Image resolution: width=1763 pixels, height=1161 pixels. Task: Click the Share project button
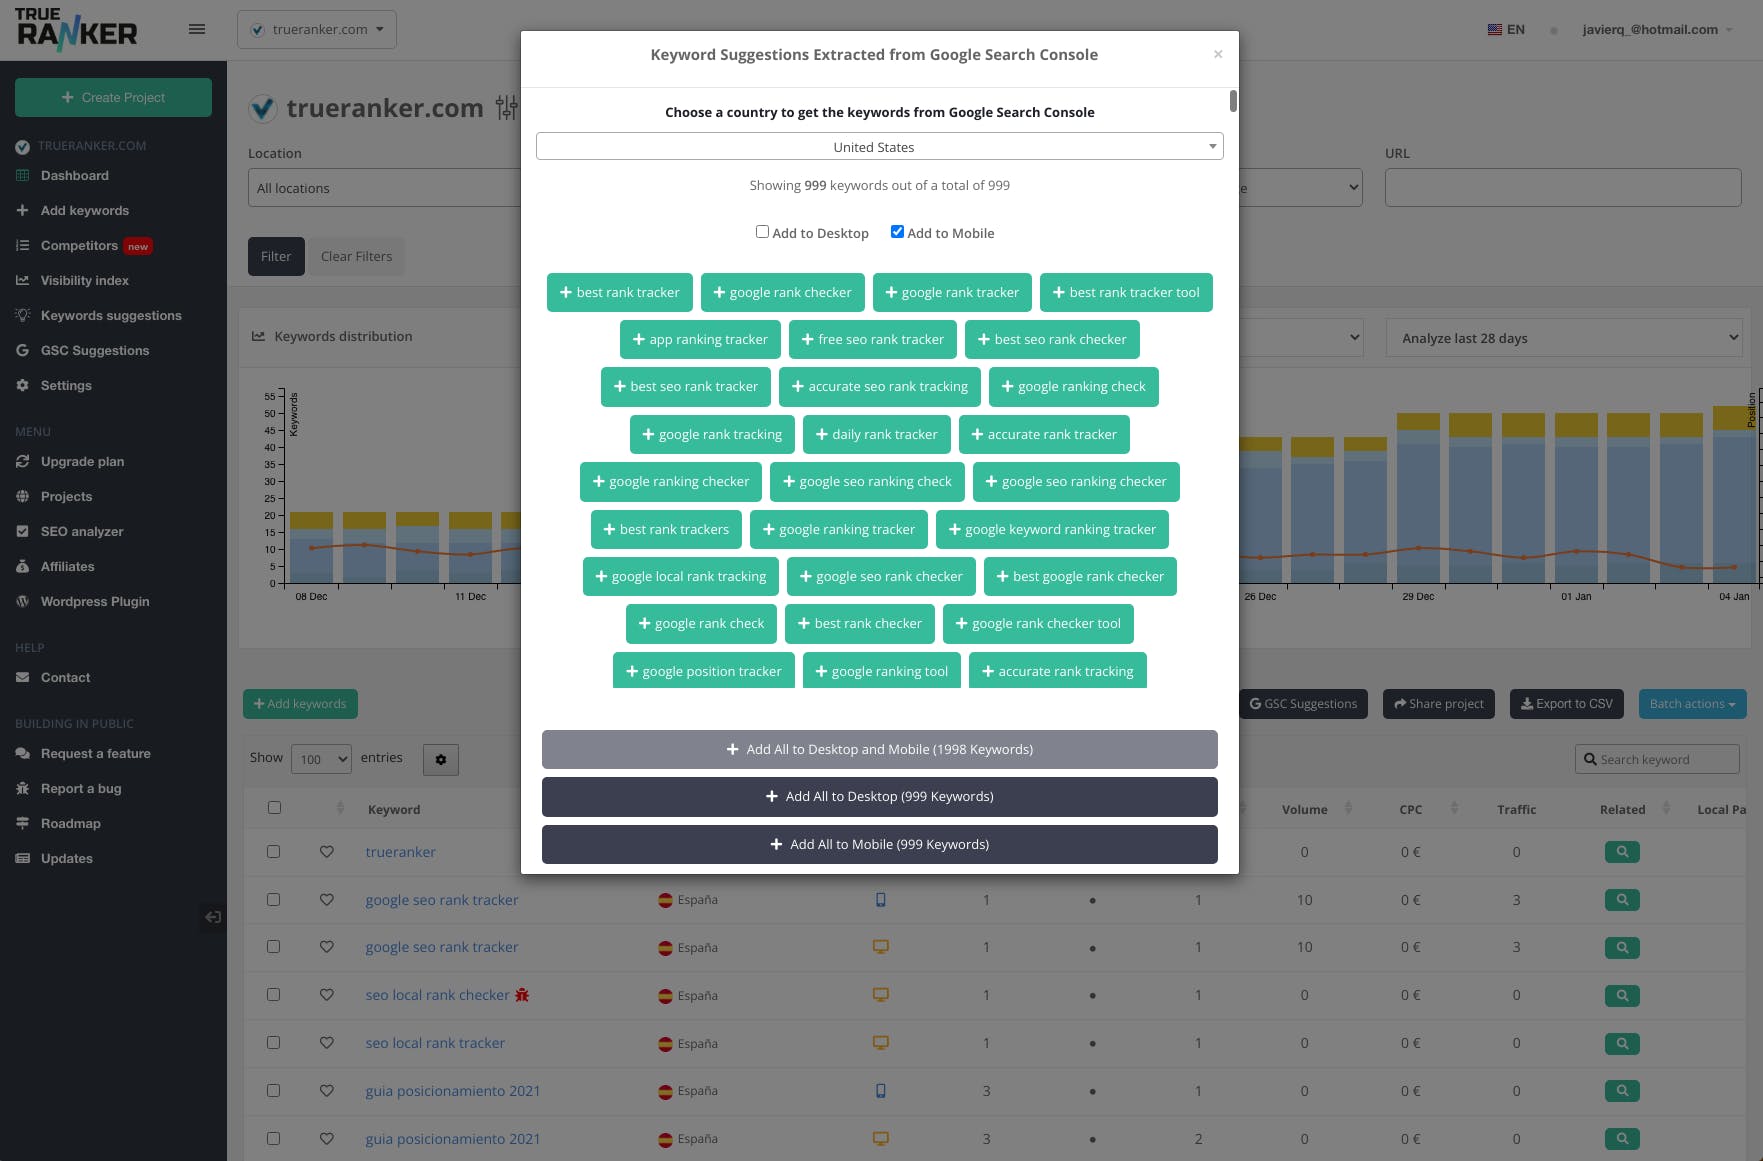pos(1438,704)
